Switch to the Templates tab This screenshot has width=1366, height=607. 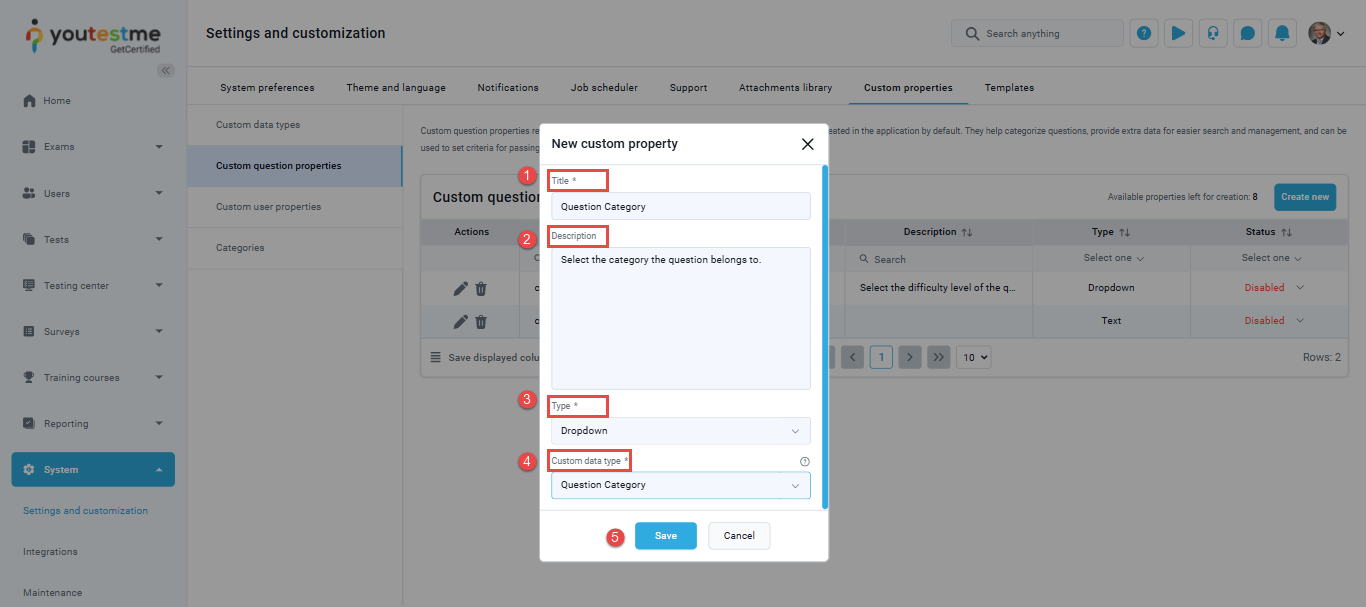pyautogui.click(x=1009, y=88)
